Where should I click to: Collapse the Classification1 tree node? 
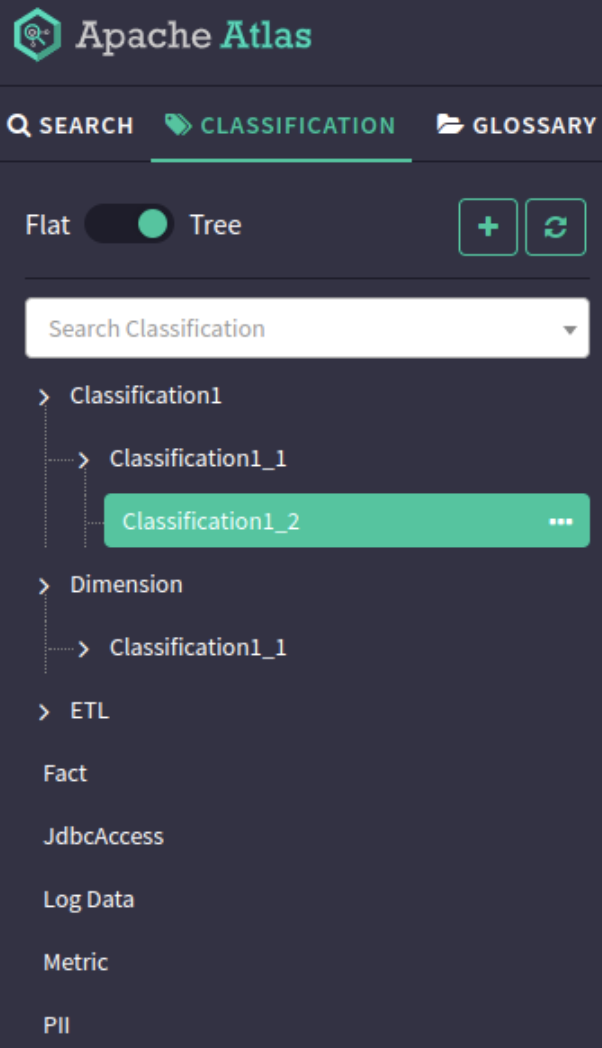tap(44, 397)
